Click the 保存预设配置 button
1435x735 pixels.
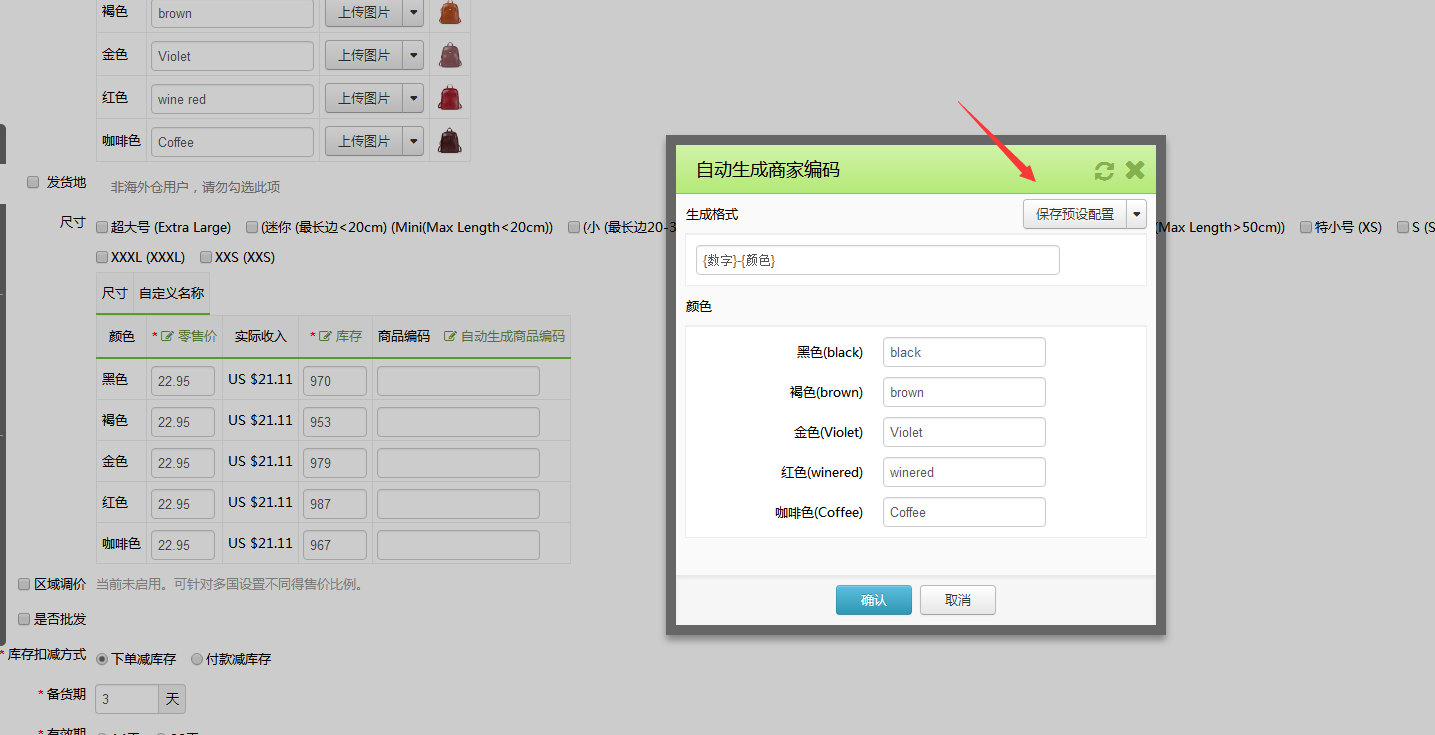(1075, 214)
